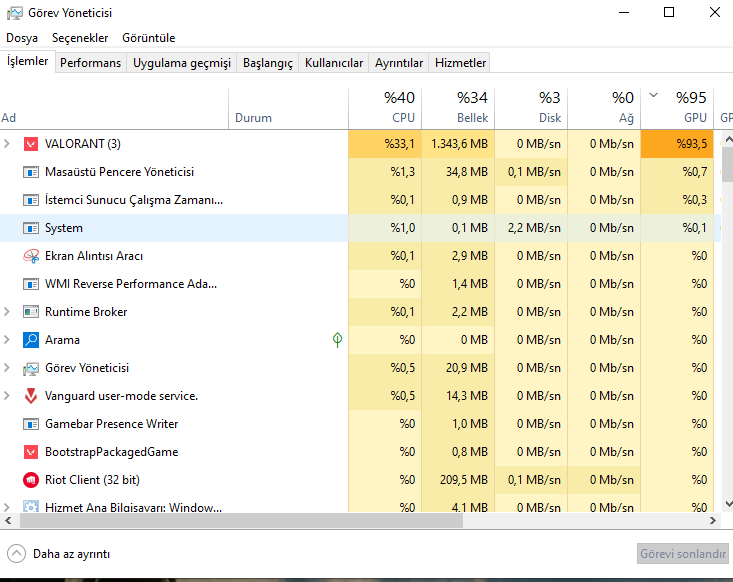
Task: Collapse view with Daha az ayrıntı
Action: point(58,554)
